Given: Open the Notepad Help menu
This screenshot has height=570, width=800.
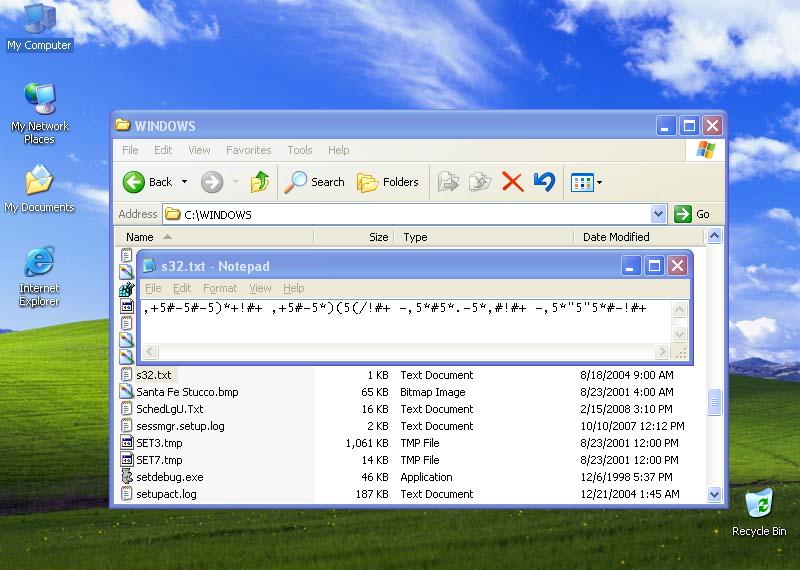Looking at the screenshot, I should 293,288.
